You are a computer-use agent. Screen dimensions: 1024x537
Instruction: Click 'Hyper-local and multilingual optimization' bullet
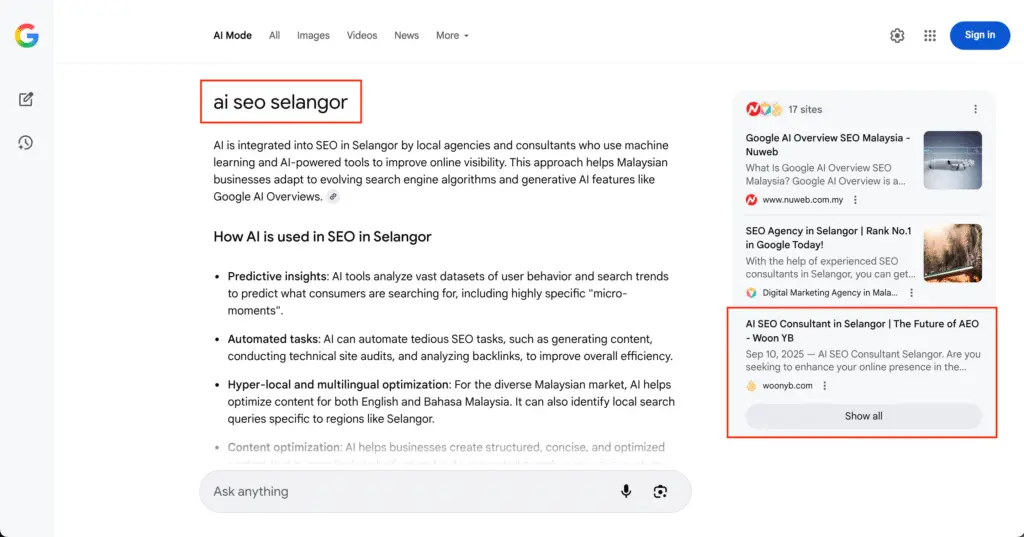(338, 385)
